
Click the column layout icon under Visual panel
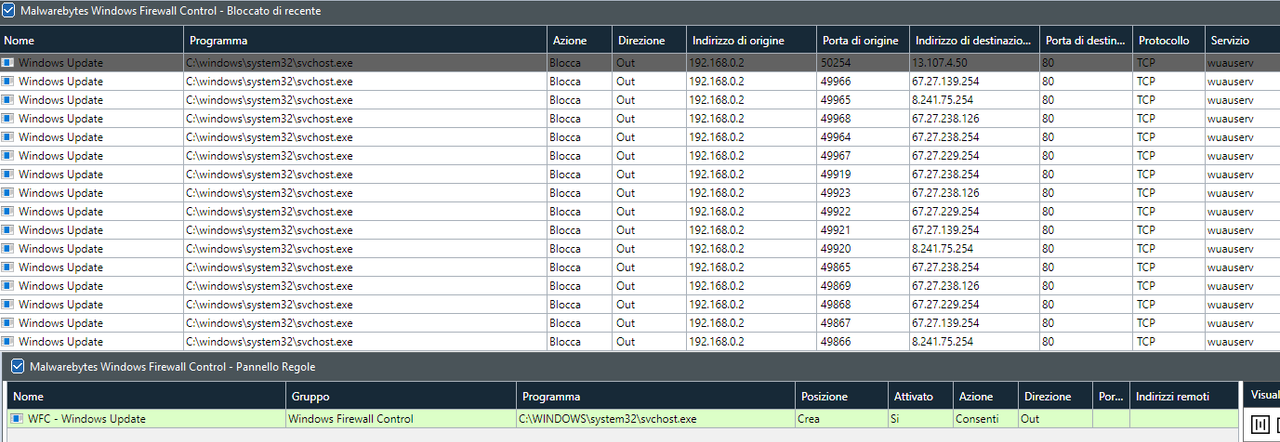(x=1260, y=425)
